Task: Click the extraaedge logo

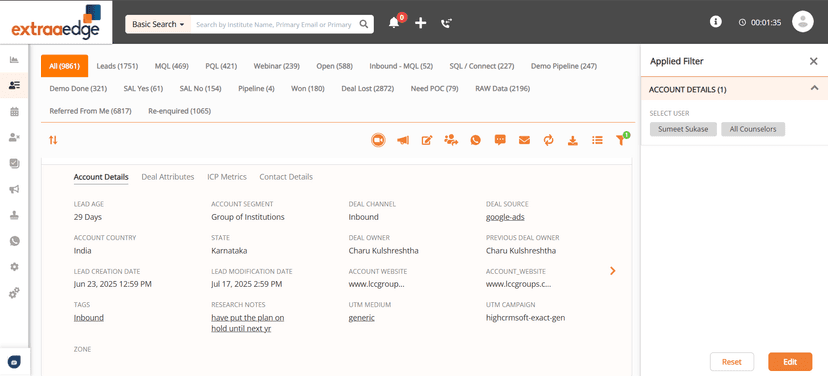Action: [55, 22]
